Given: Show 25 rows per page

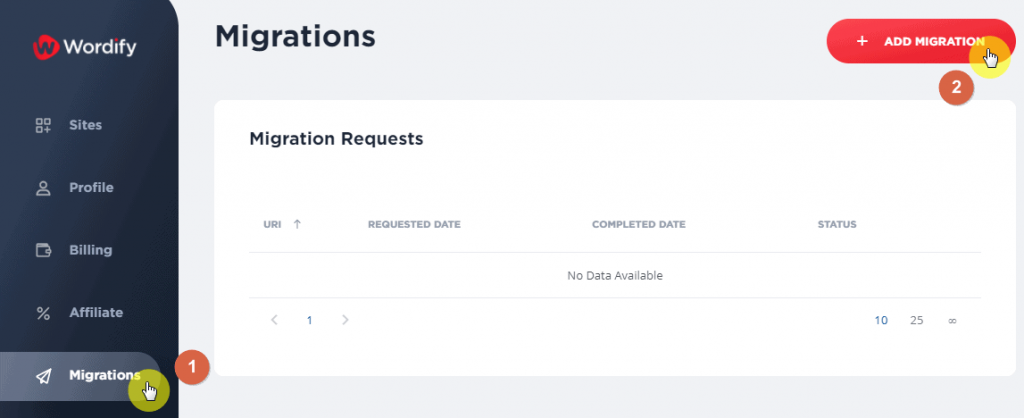Looking at the screenshot, I should pyautogui.click(x=916, y=320).
